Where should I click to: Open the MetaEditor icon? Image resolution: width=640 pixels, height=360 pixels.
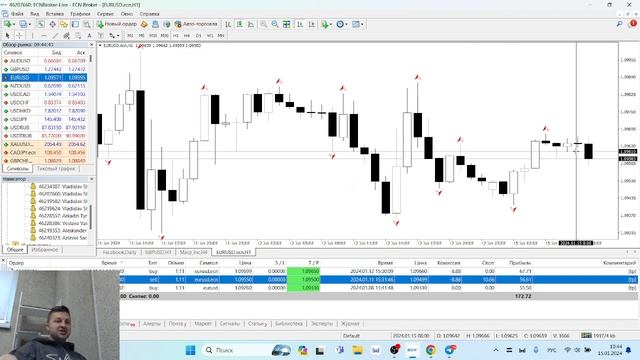coord(144,24)
